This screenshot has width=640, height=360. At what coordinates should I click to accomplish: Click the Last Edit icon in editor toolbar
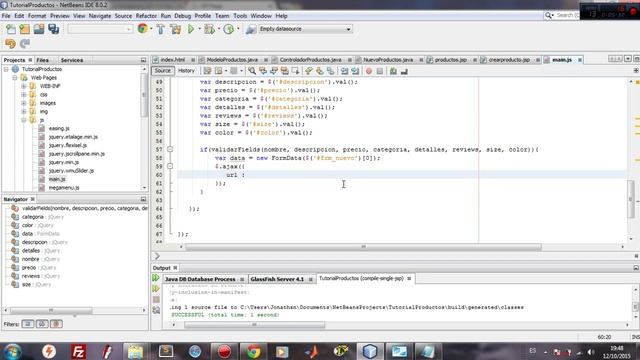point(207,71)
